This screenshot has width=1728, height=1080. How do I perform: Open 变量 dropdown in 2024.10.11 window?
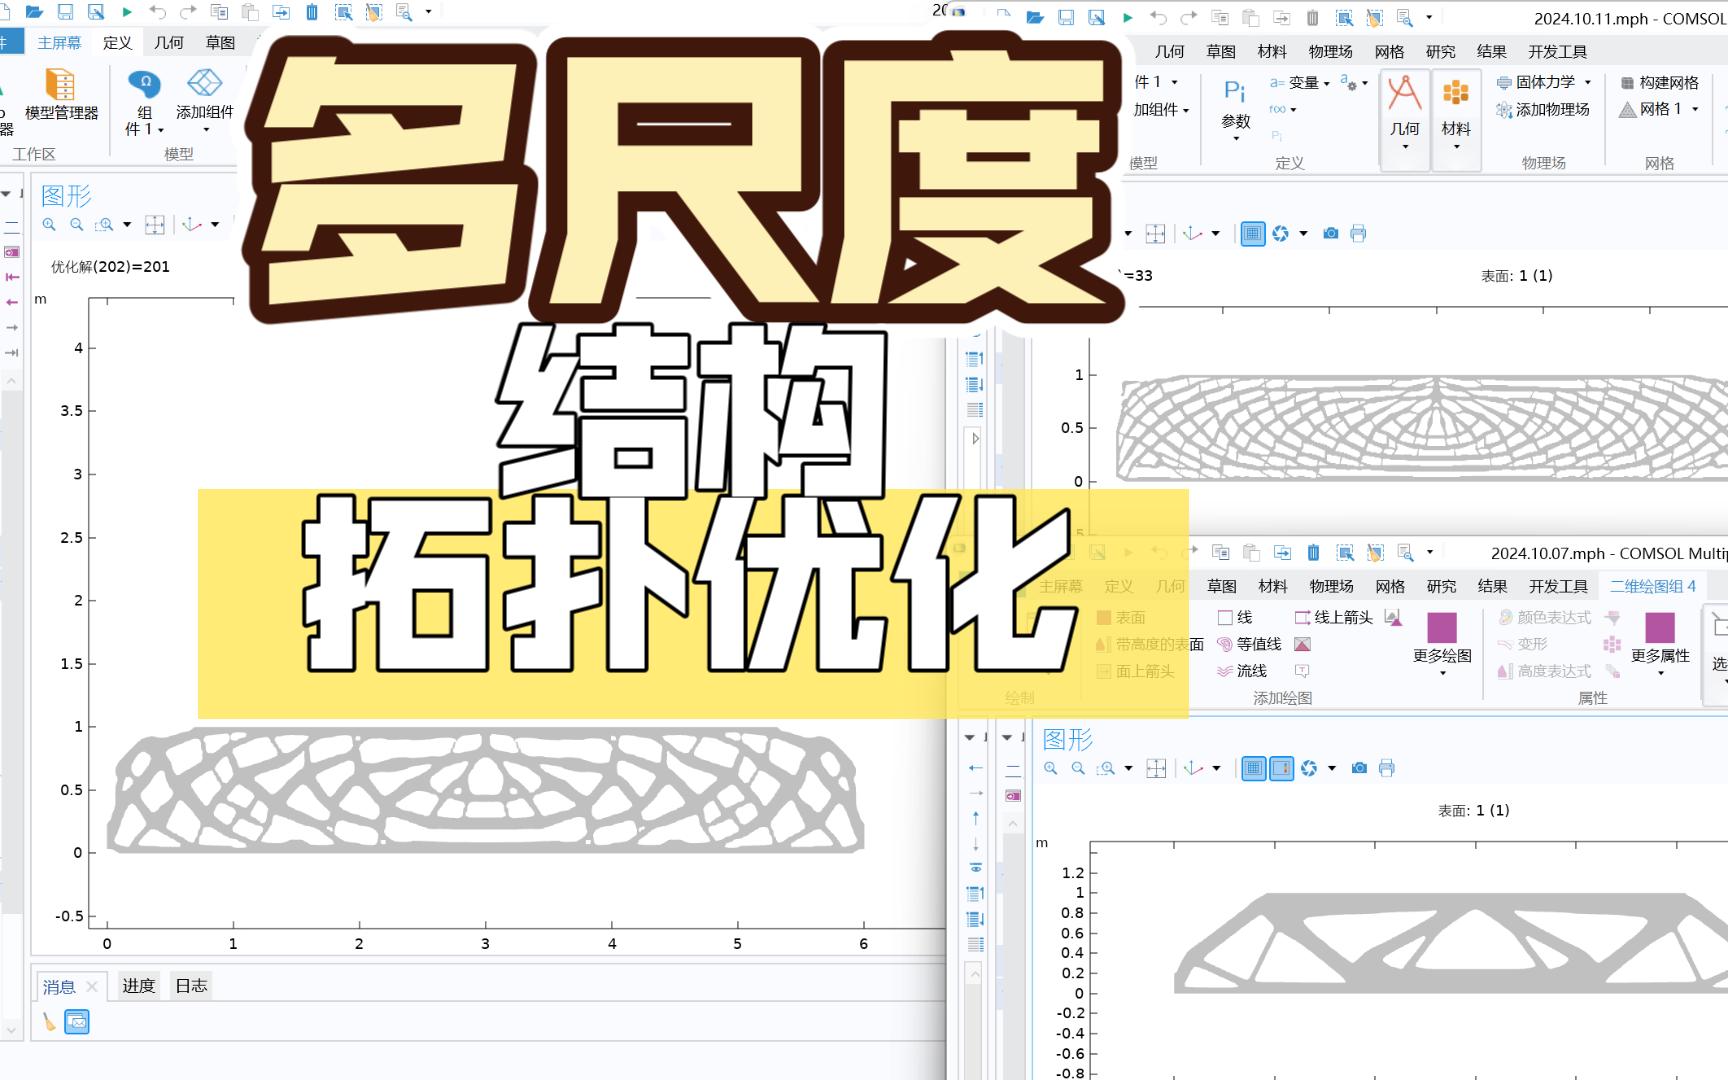click(x=1300, y=83)
